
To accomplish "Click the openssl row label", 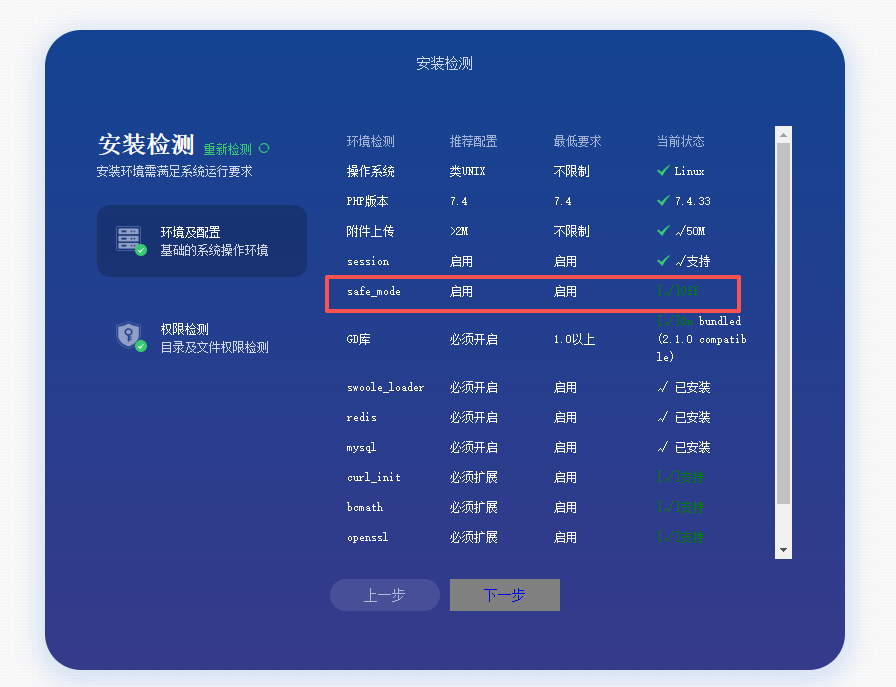I will (367, 537).
